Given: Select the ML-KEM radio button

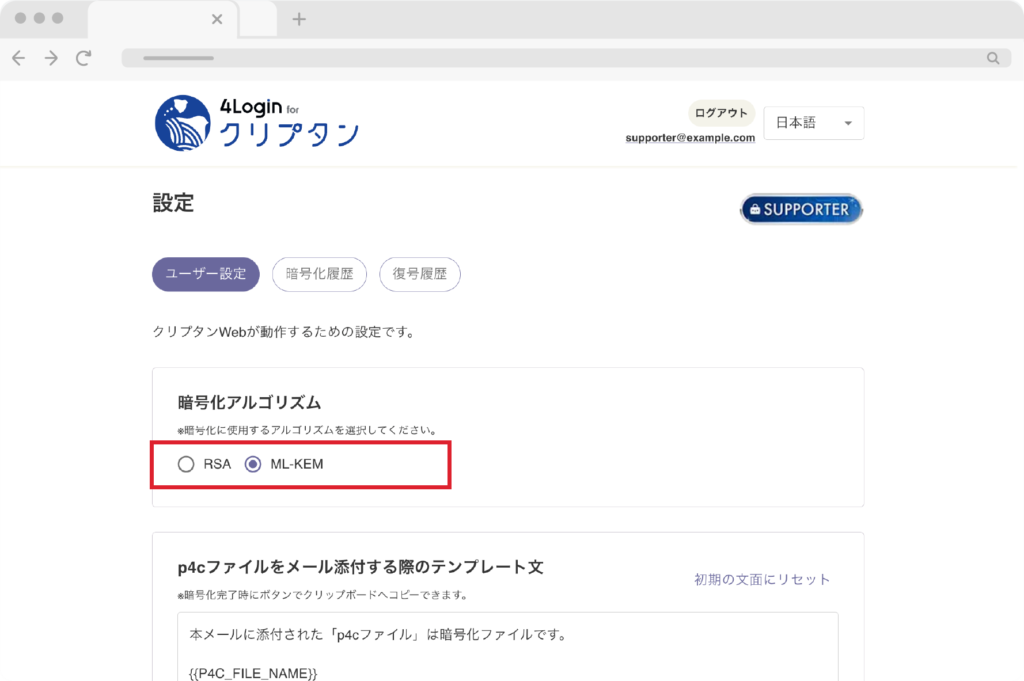Looking at the screenshot, I should click(253, 464).
